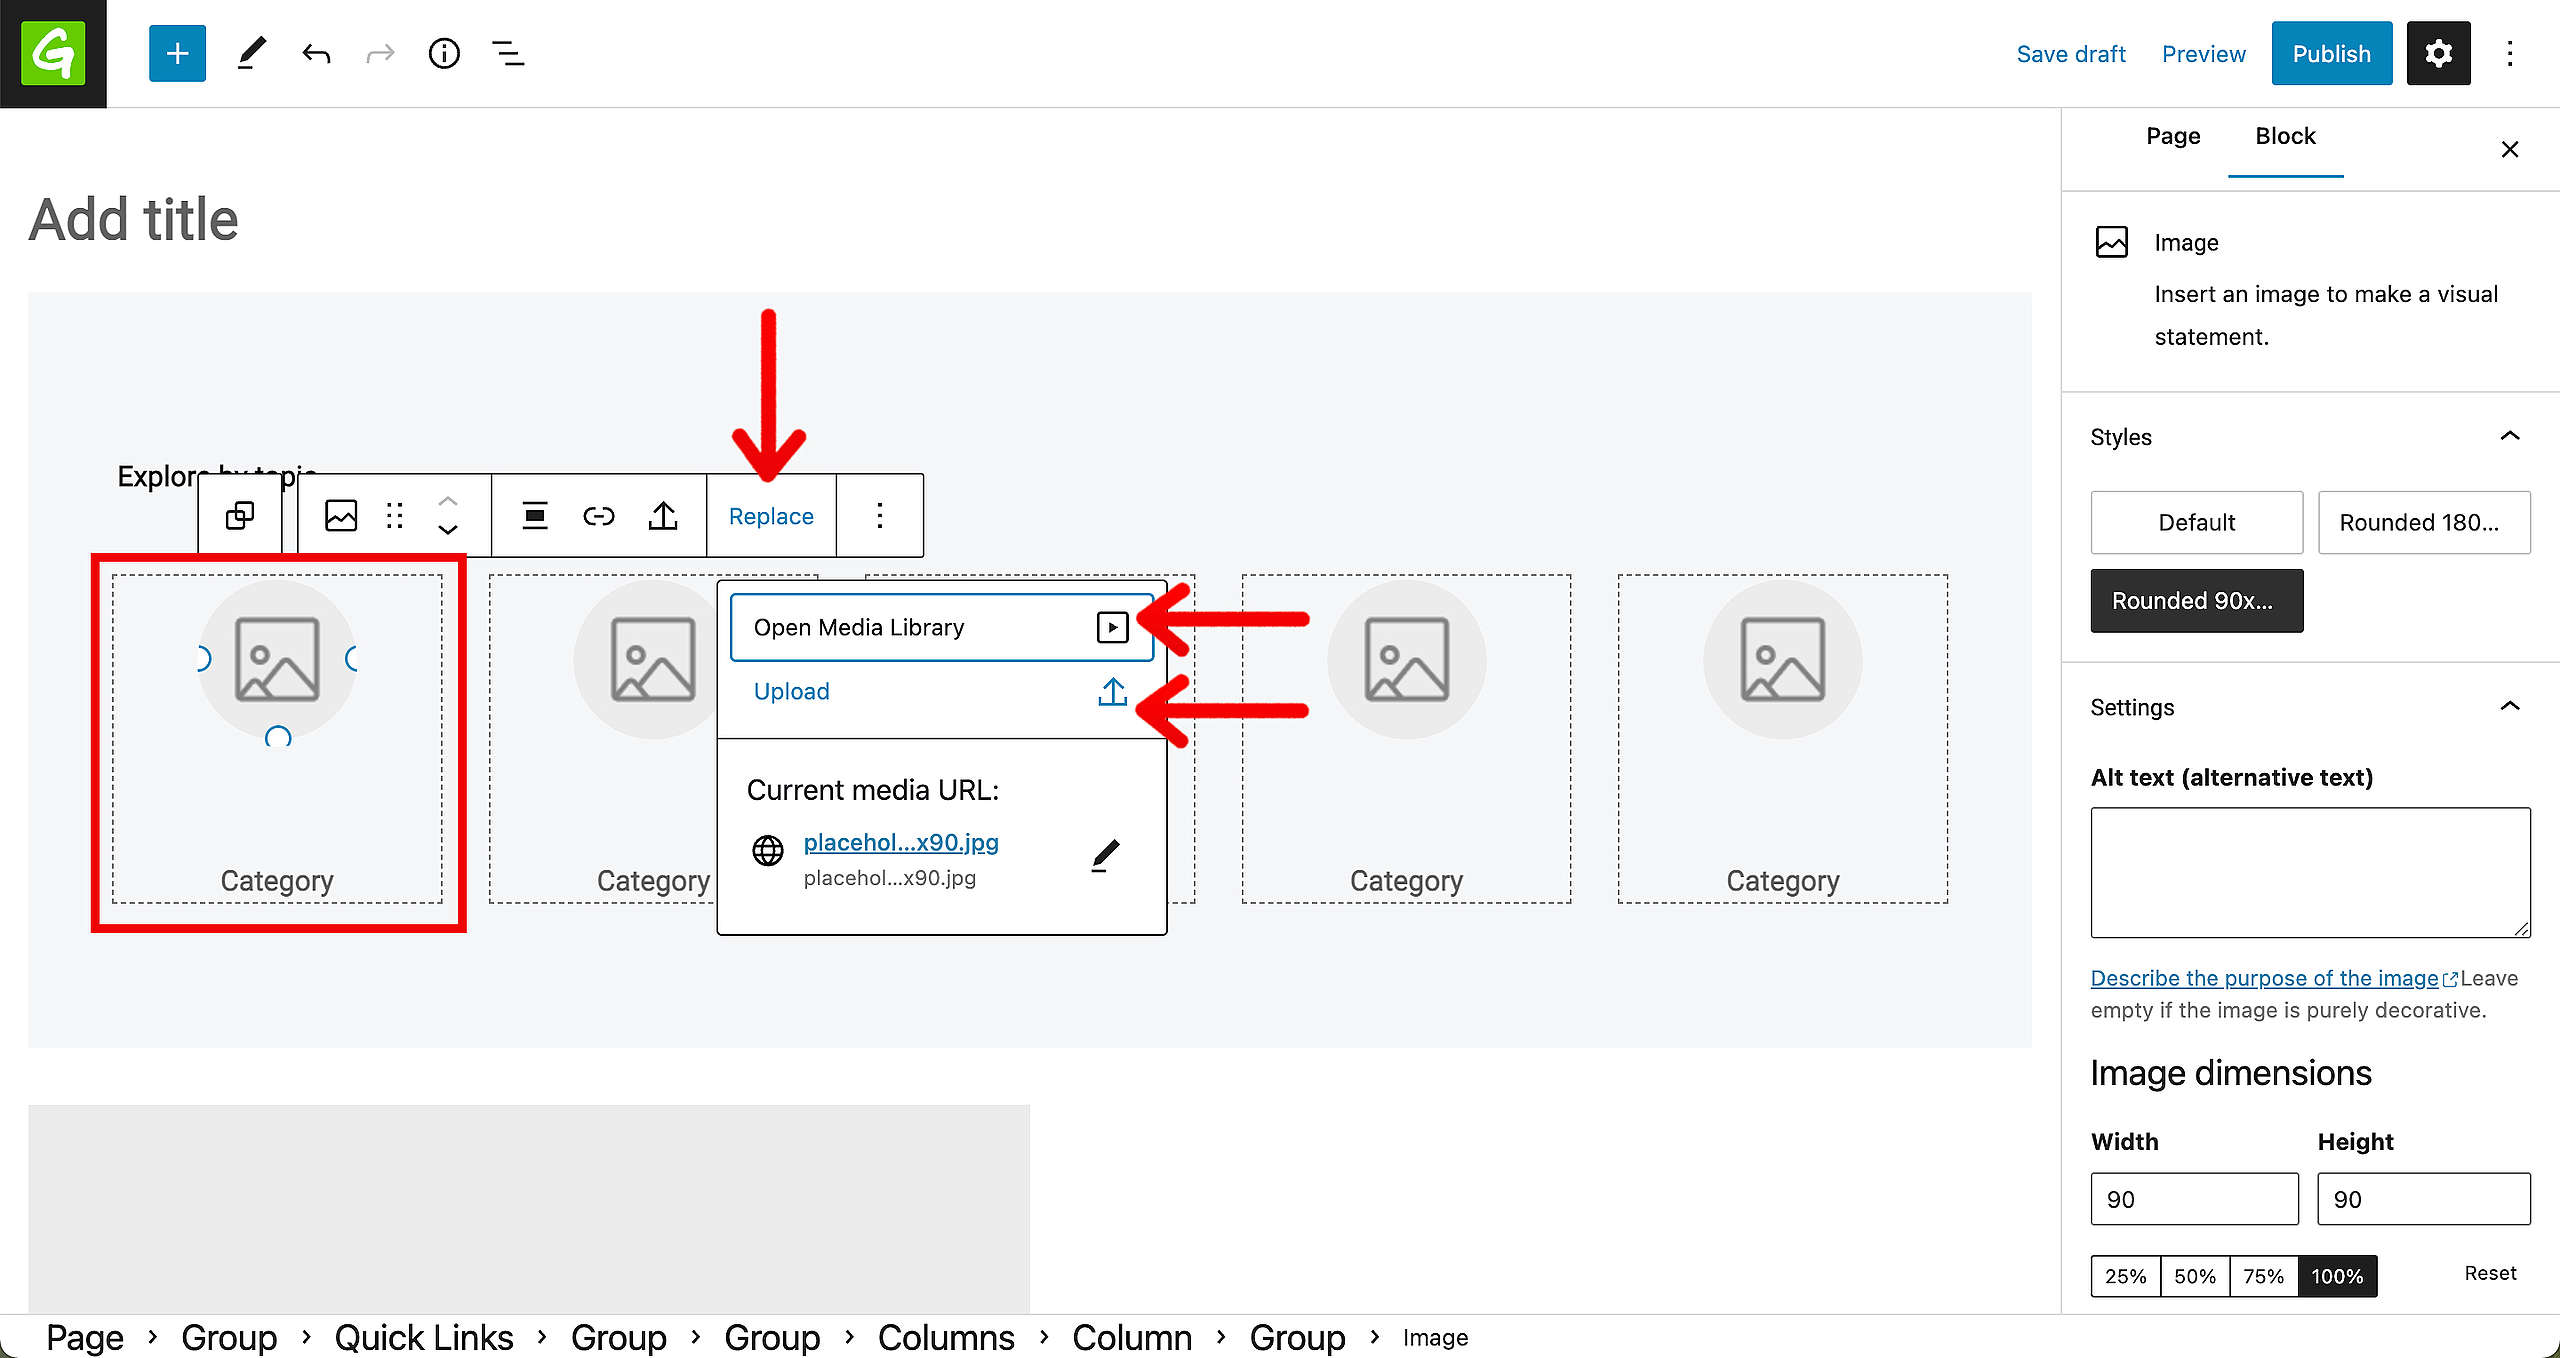Click the fifth Category caption text

pyautogui.click(x=1783, y=881)
